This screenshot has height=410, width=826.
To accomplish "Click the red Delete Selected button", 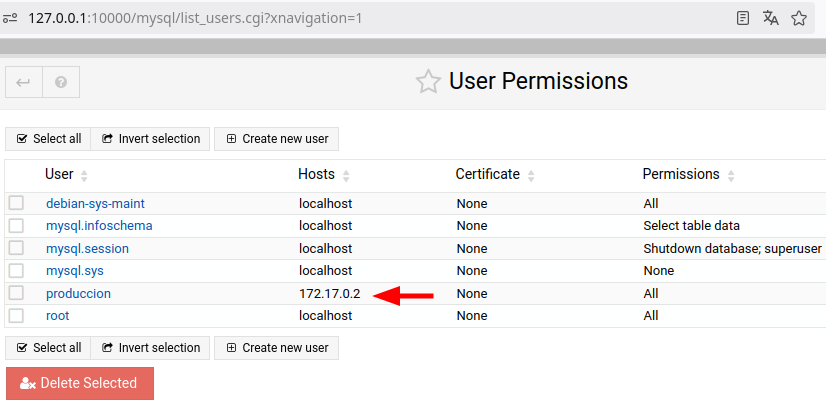I will pyautogui.click(x=80, y=383).
